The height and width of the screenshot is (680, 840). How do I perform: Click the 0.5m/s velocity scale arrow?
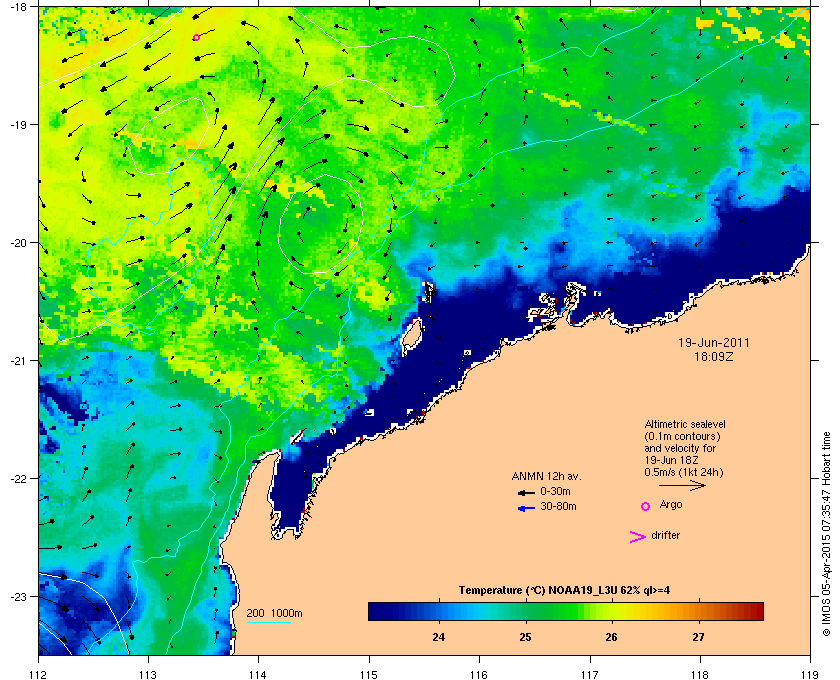pyautogui.click(x=682, y=486)
